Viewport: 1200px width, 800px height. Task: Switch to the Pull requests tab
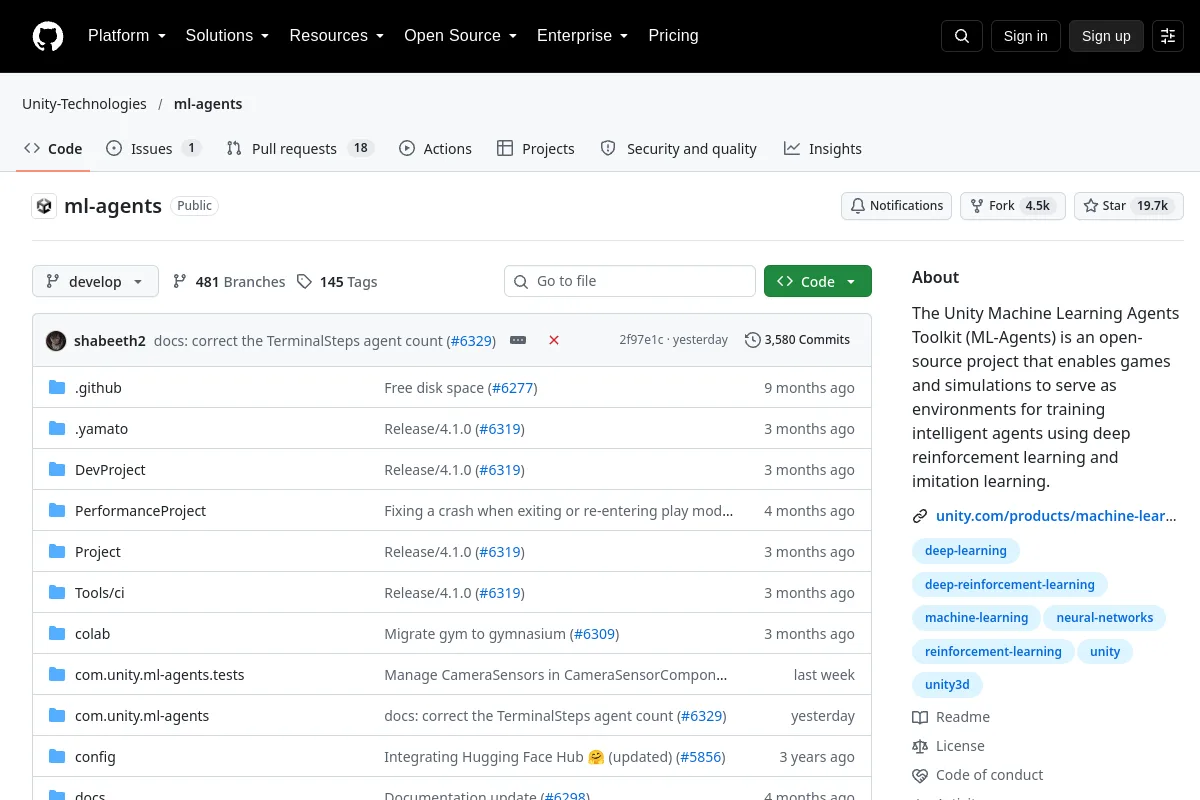point(300,148)
